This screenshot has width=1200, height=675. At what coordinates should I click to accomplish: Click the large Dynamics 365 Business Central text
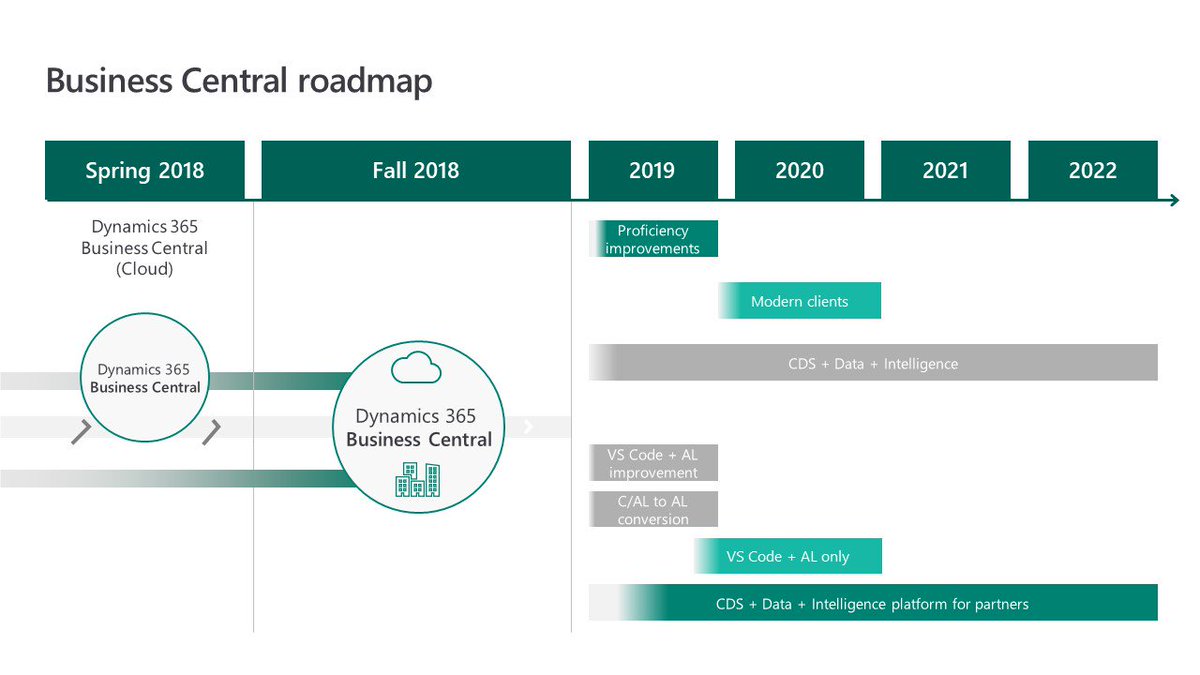click(x=419, y=428)
